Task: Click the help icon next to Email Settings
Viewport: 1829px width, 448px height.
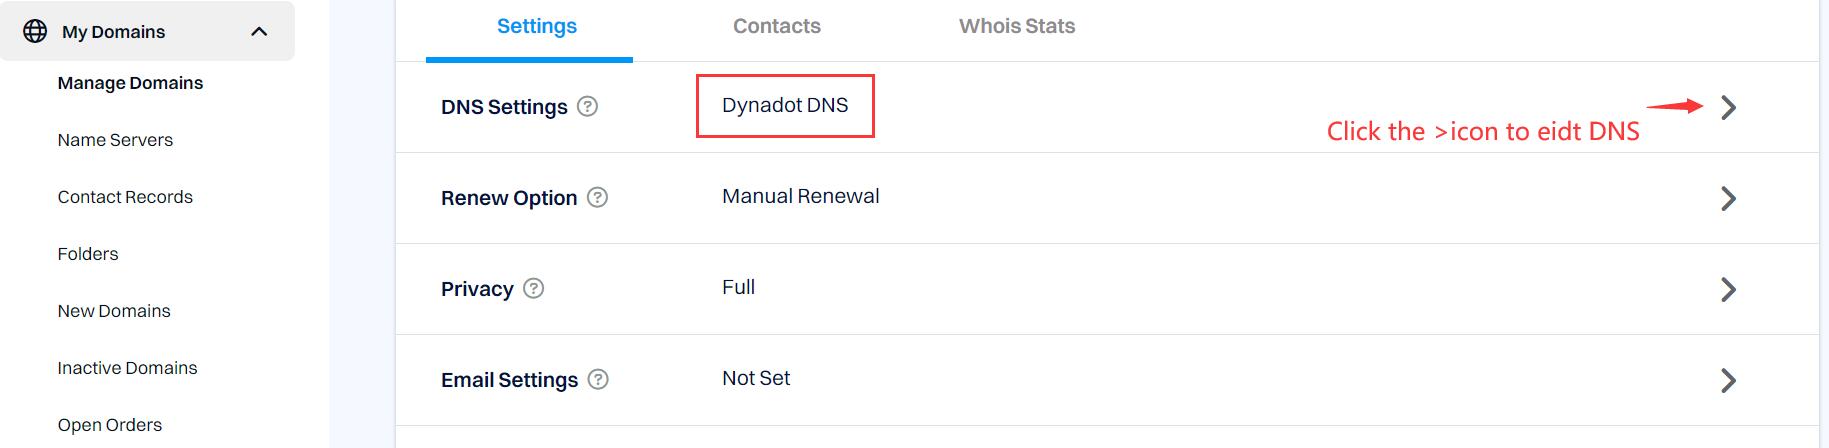Action: [x=598, y=379]
